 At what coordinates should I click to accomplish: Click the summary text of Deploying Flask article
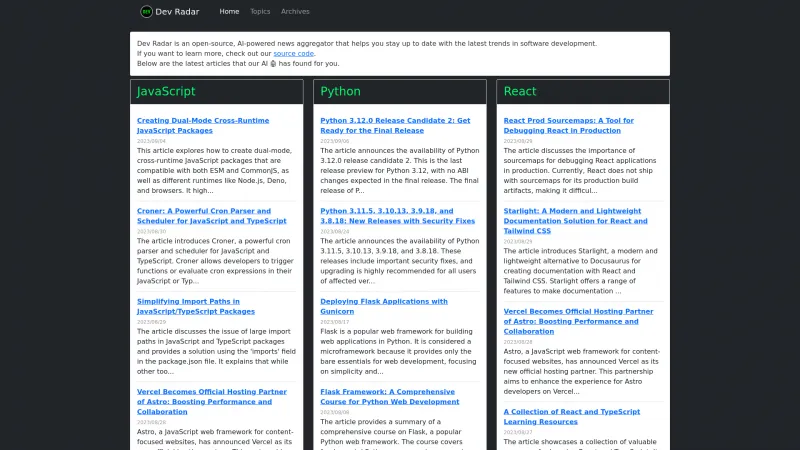398,352
